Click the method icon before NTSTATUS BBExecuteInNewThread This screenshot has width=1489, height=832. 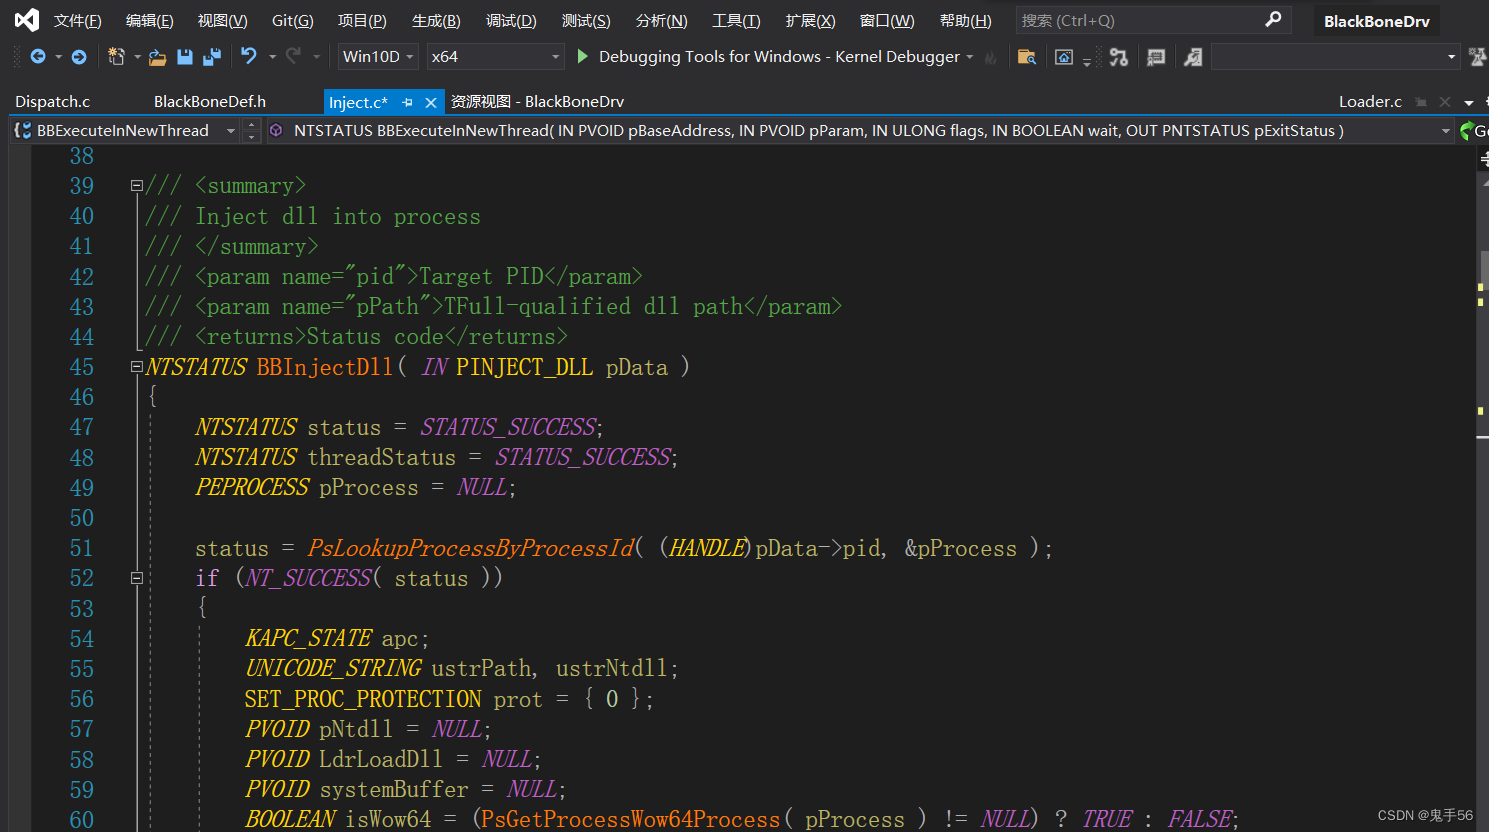coord(276,130)
